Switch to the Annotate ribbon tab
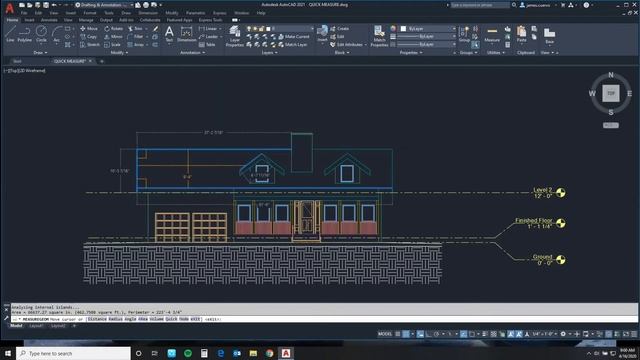640x360 pixels. point(49,20)
